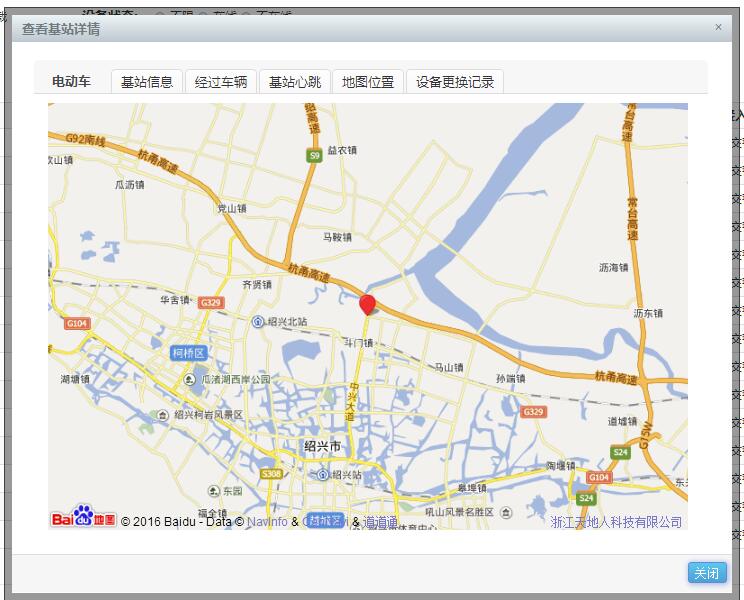Click the G104 shield near 柯桥区
The image size is (744, 600).
(77, 323)
